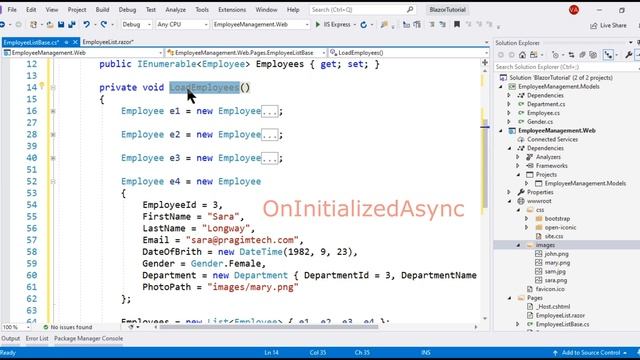This screenshot has width=640, height=360.
Task: Expand the Frameworks tree node
Action: [x=518, y=166]
